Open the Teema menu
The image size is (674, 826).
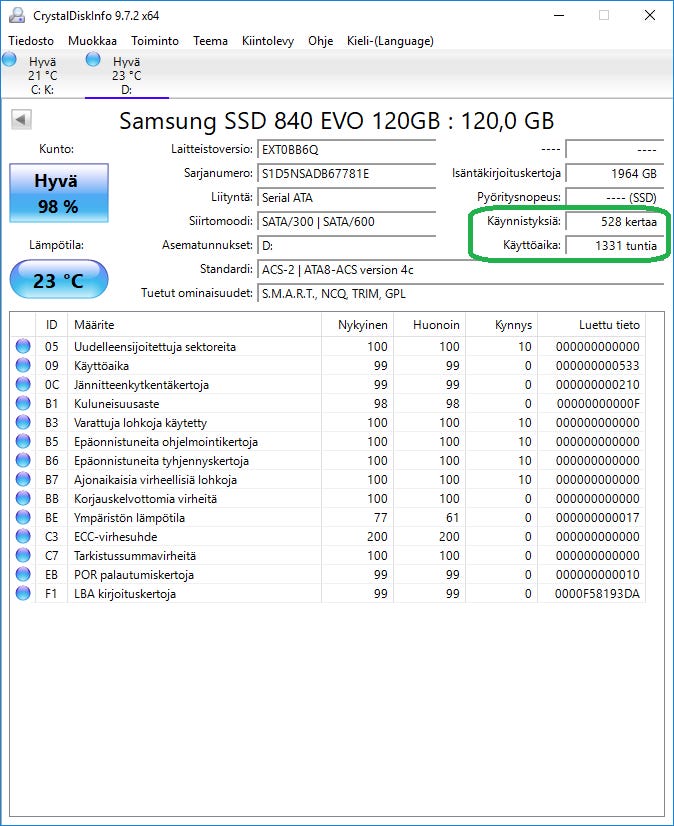[x=210, y=41]
